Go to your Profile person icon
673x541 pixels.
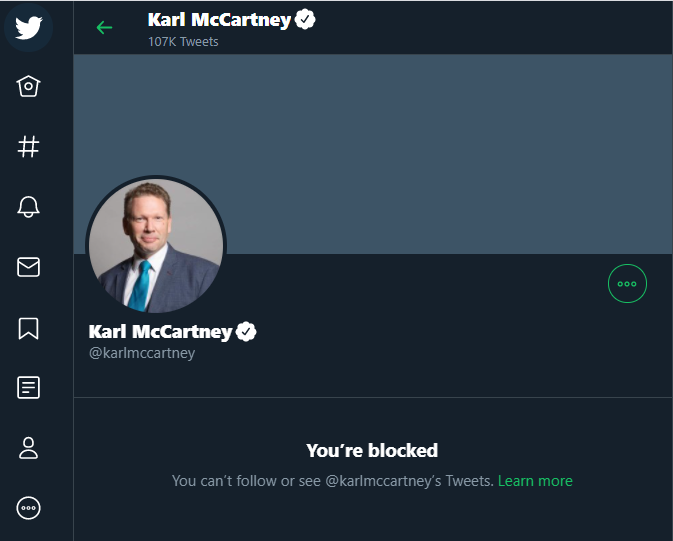[x=29, y=448]
